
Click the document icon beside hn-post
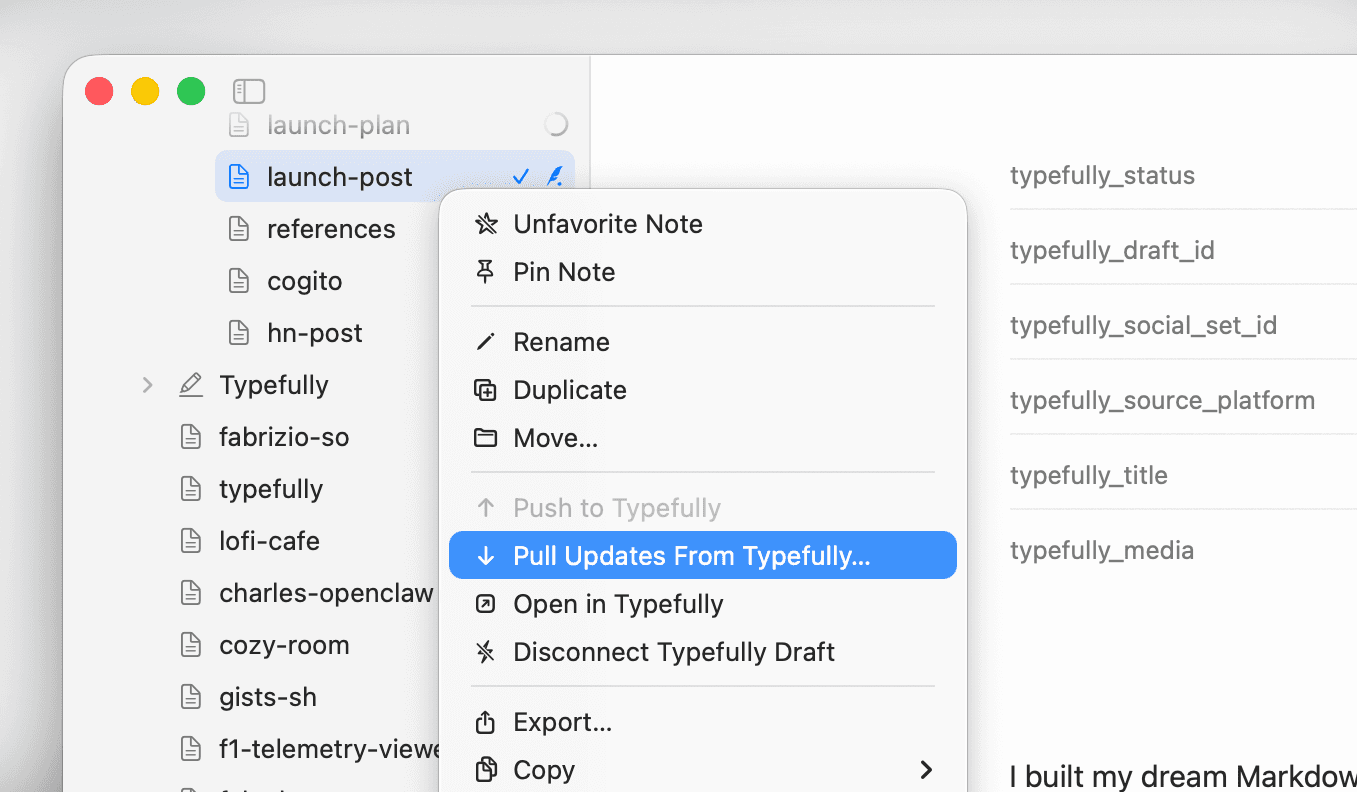point(238,333)
